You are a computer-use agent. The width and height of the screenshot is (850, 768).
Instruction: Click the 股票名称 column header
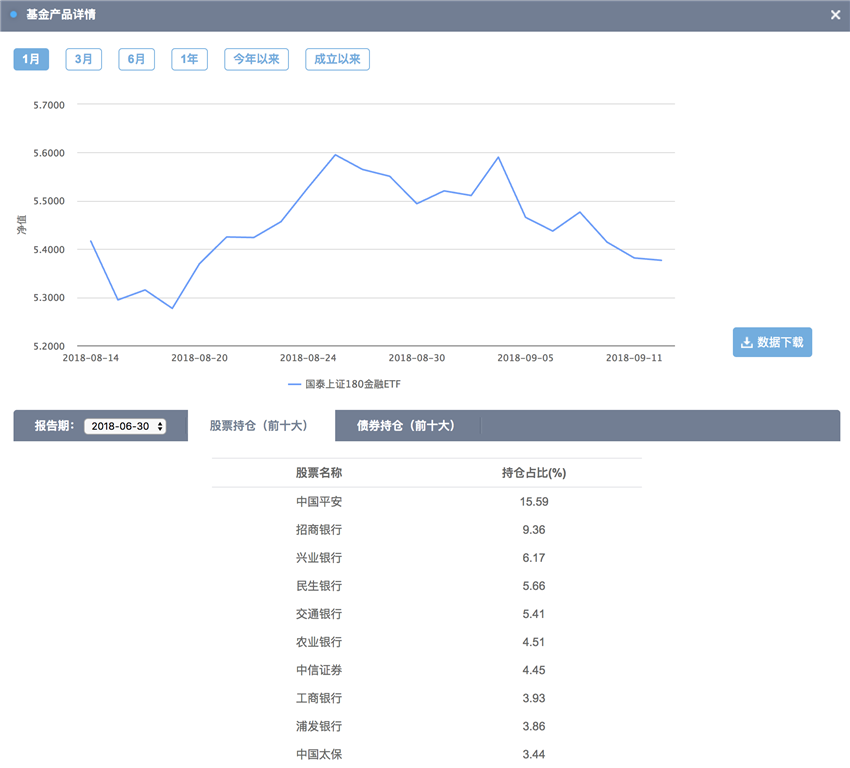(319, 473)
